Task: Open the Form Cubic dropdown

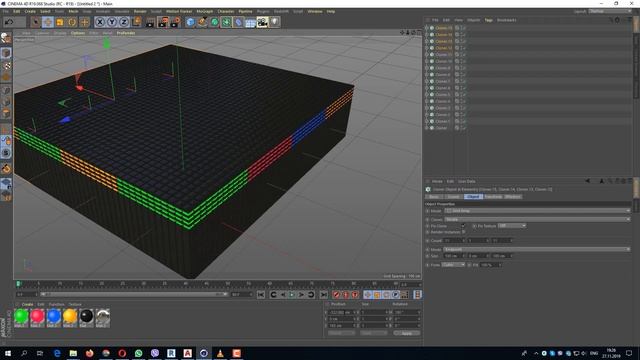Action: tap(453, 265)
